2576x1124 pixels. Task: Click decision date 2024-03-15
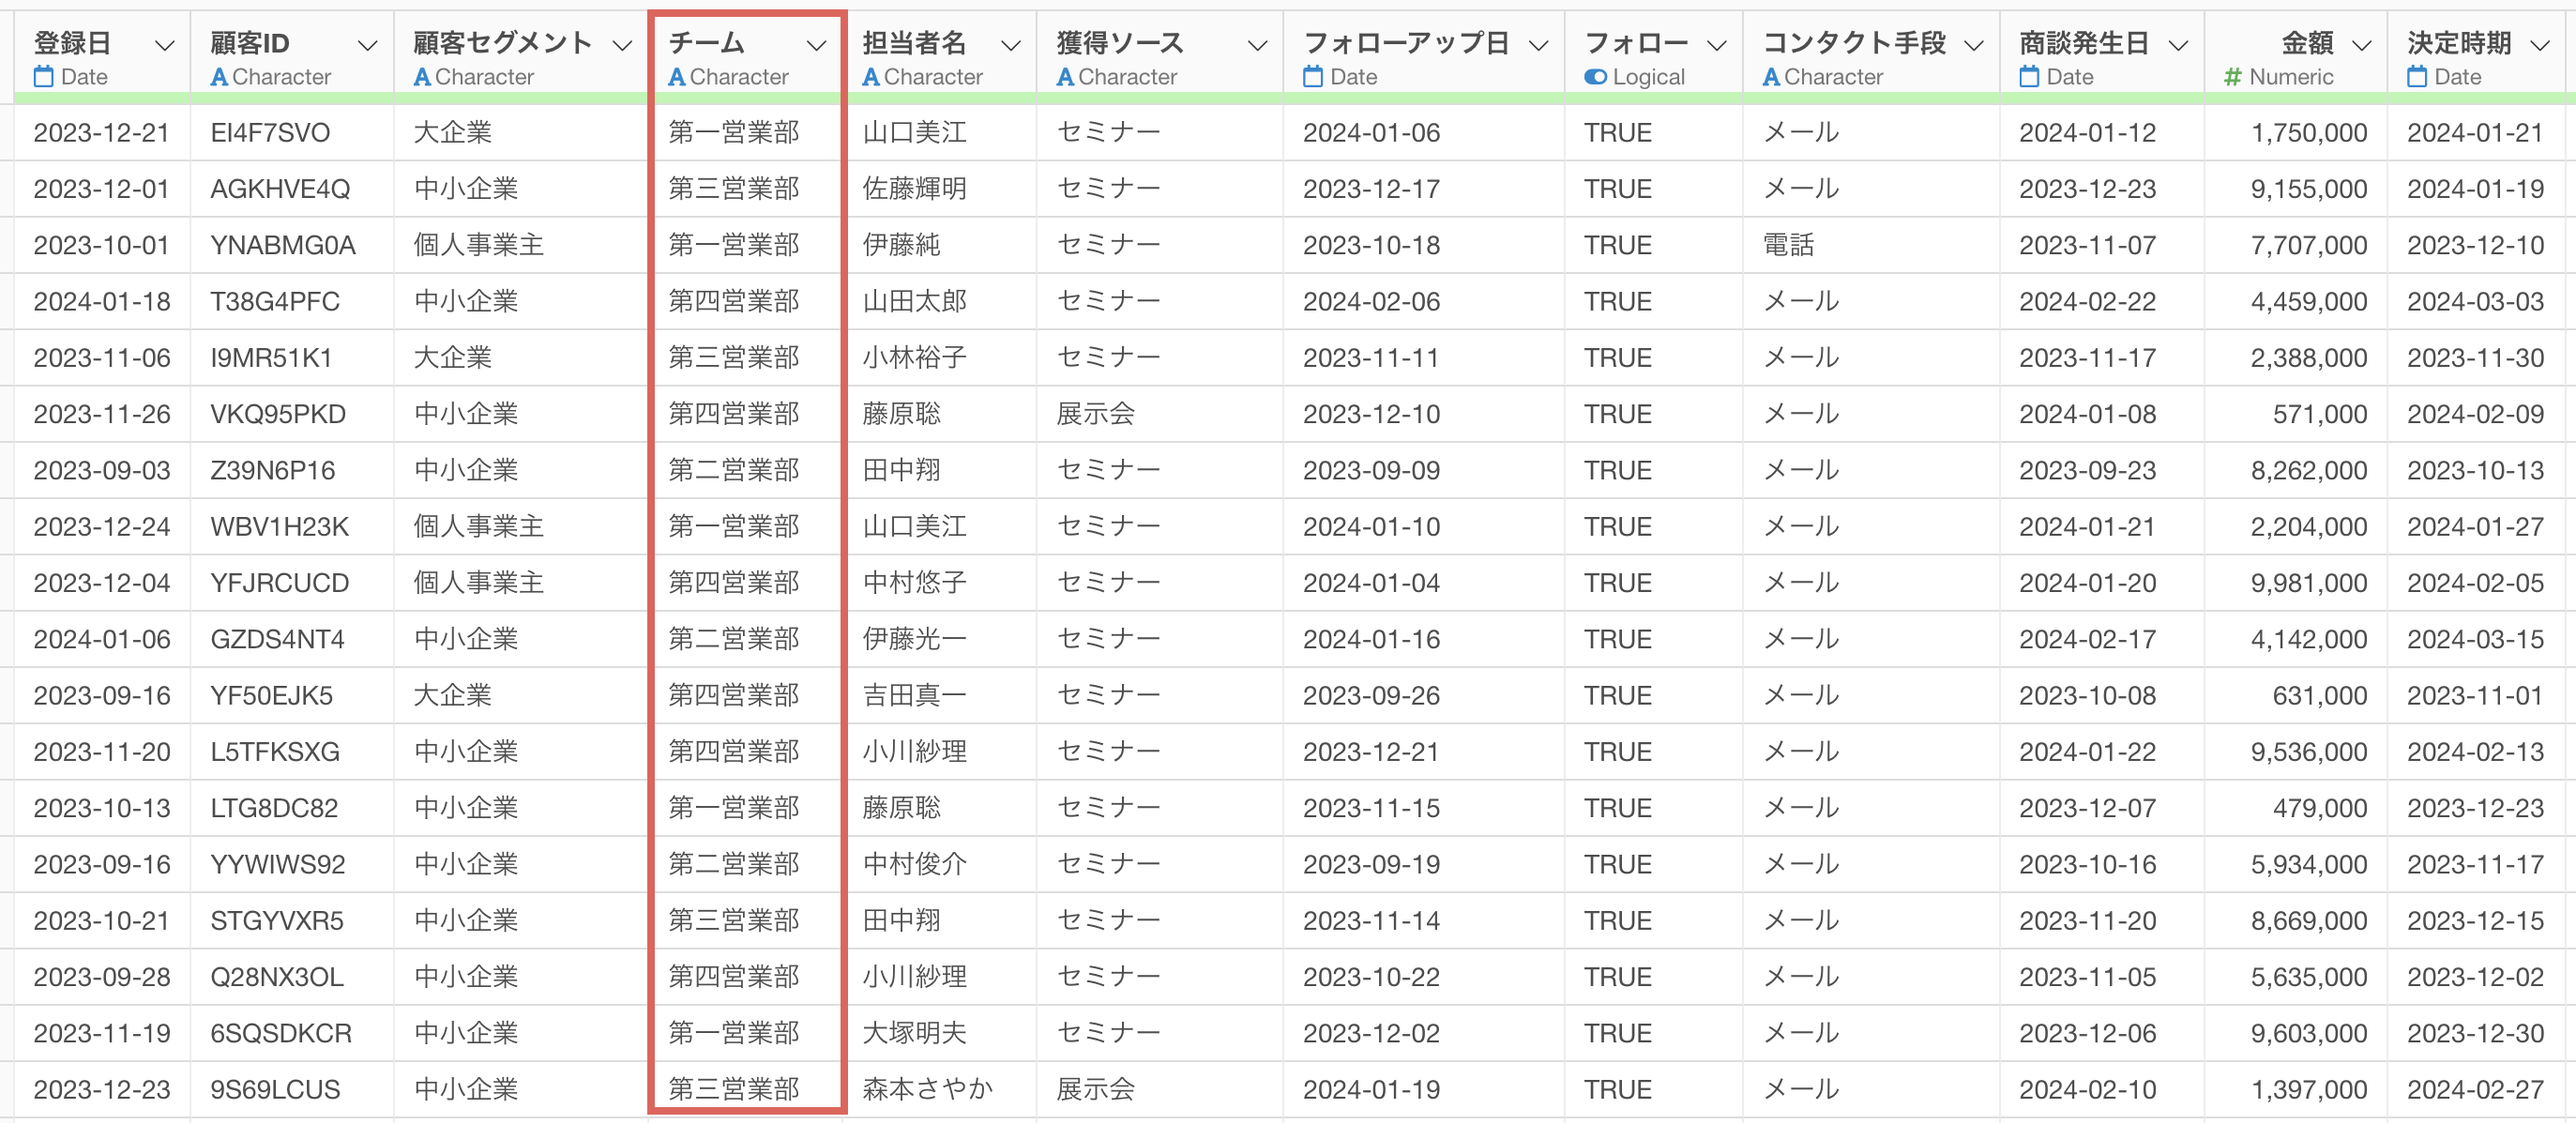pos(2476,639)
